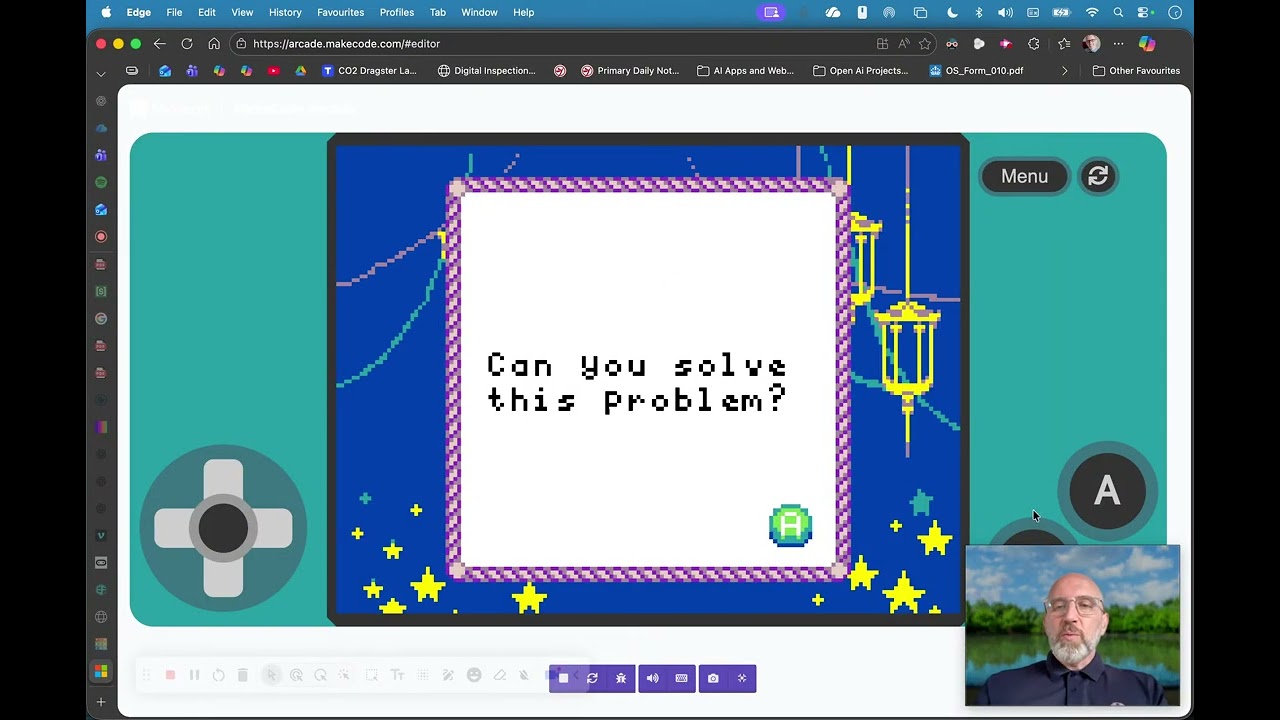Viewport: 1280px width, 720px height.
Task: Open the Apple menu
Action: click(106, 12)
